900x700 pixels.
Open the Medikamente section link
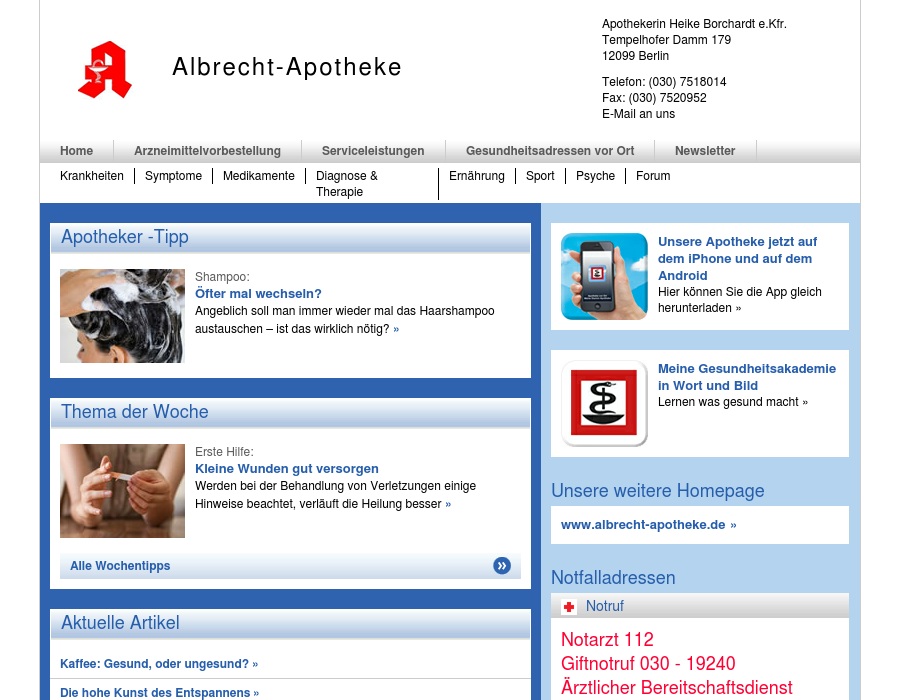[259, 176]
